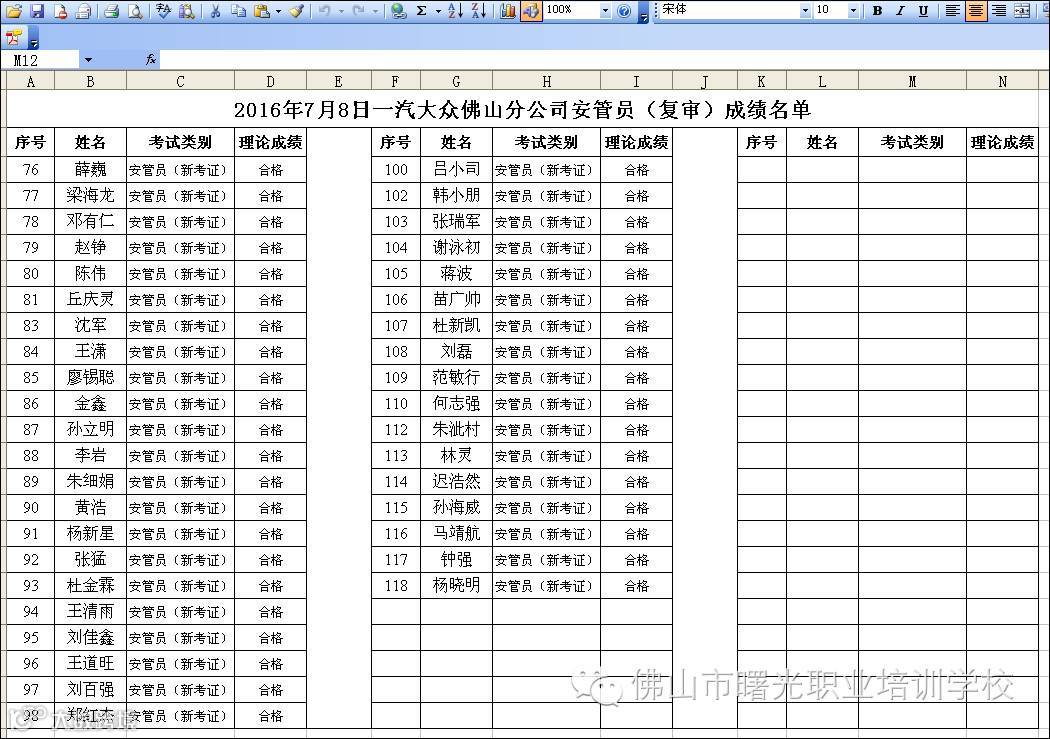Sort Ascending A-Z icon
Screen dimensions: 1050x739
455,11
